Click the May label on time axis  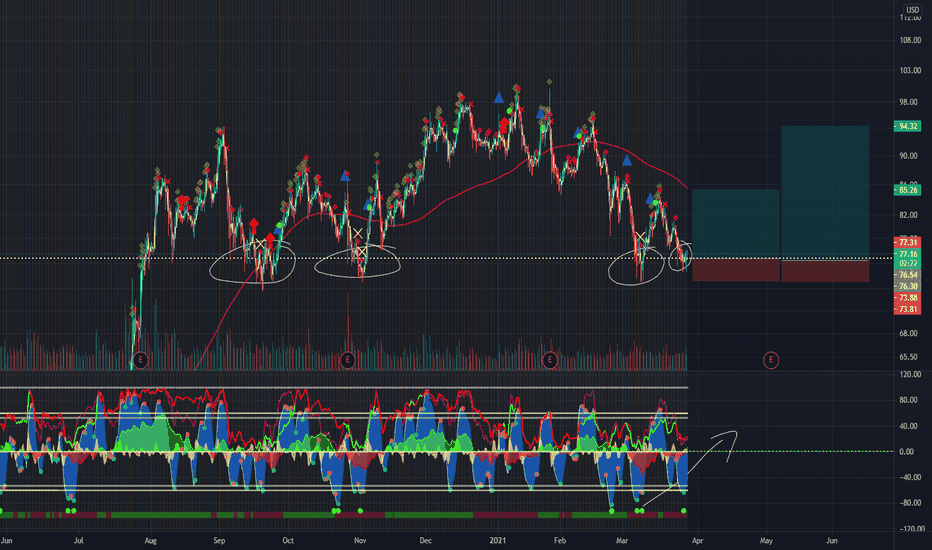[766, 540]
